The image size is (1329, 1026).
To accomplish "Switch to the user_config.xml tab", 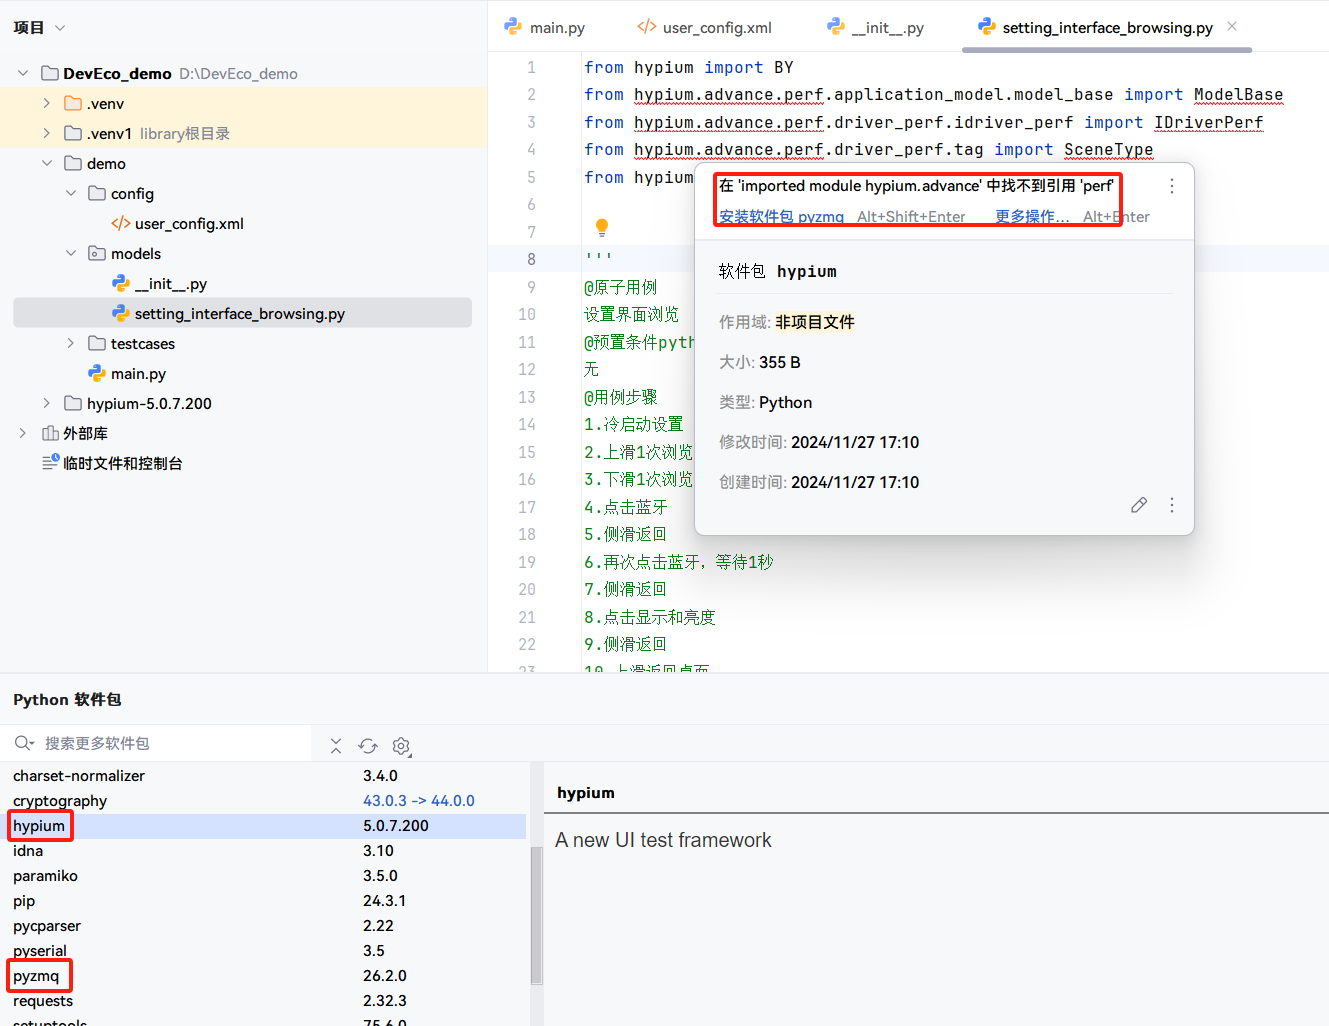I will click(705, 28).
